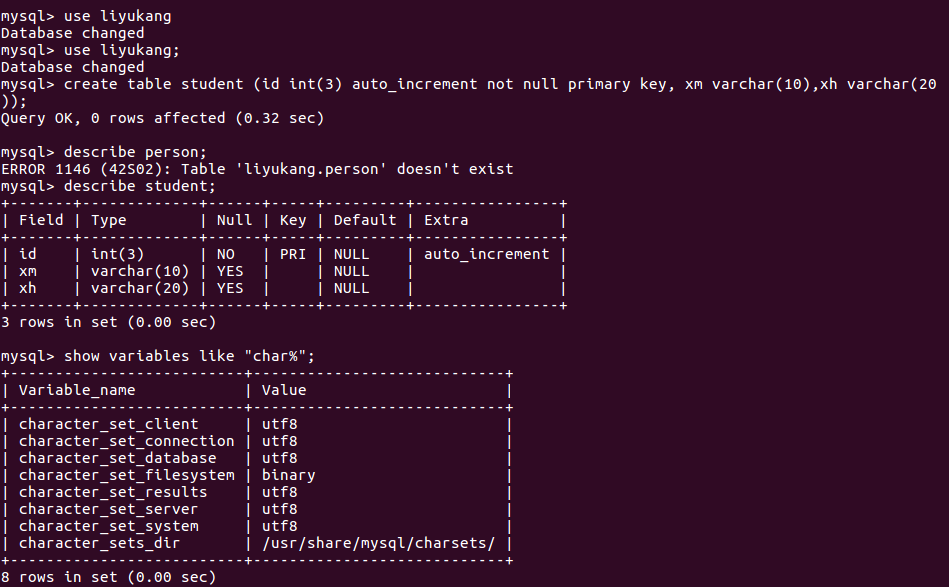Click 'varchar(20)' type in xh row

click(141, 288)
